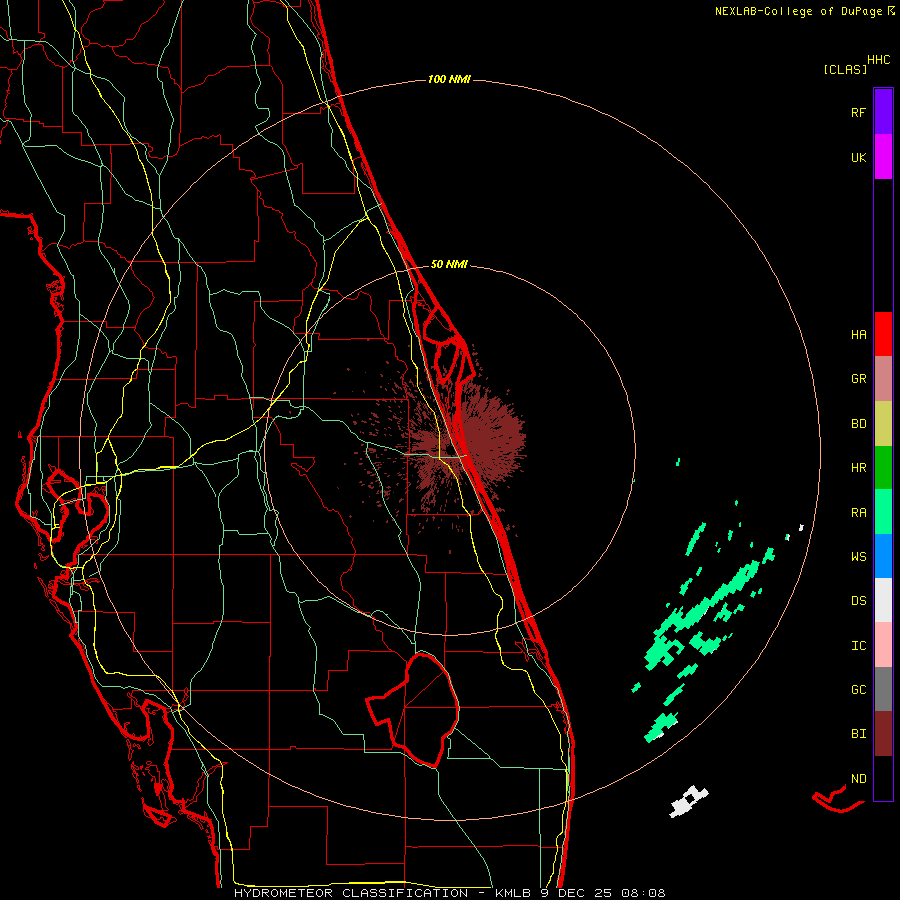Select the BI brown legend swatch
Viewport: 900px width, 900px height.
pyautogui.click(x=883, y=734)
